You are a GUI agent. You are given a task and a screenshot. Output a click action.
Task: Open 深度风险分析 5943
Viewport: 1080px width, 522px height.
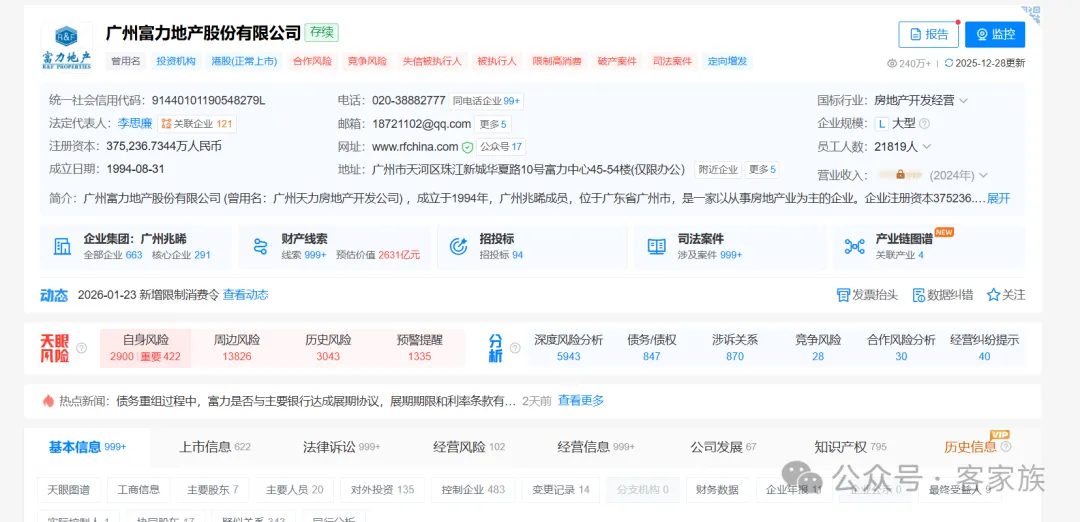(x=568, y=348)
